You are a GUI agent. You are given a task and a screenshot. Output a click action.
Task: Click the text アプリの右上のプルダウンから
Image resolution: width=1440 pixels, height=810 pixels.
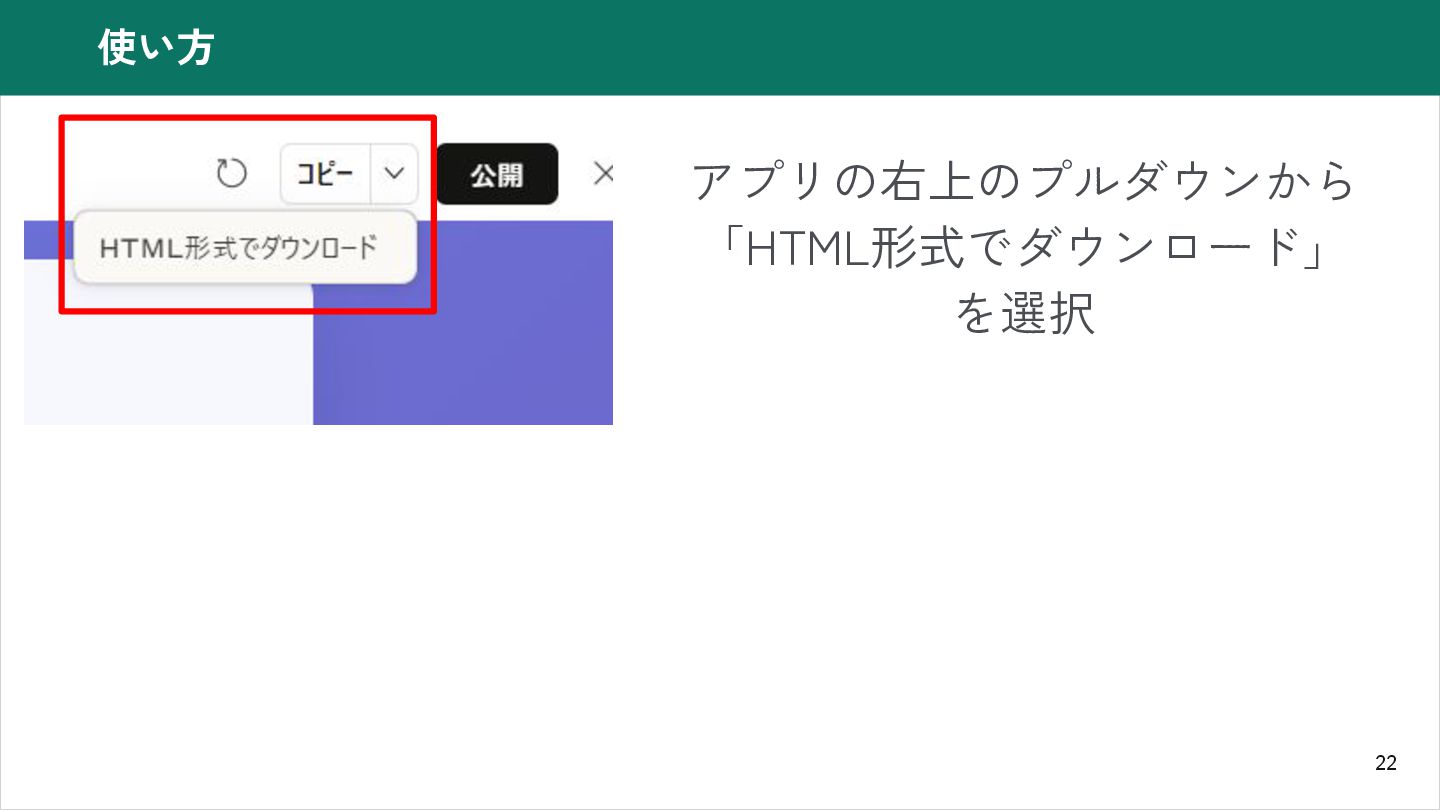[x=1024, y=182]
